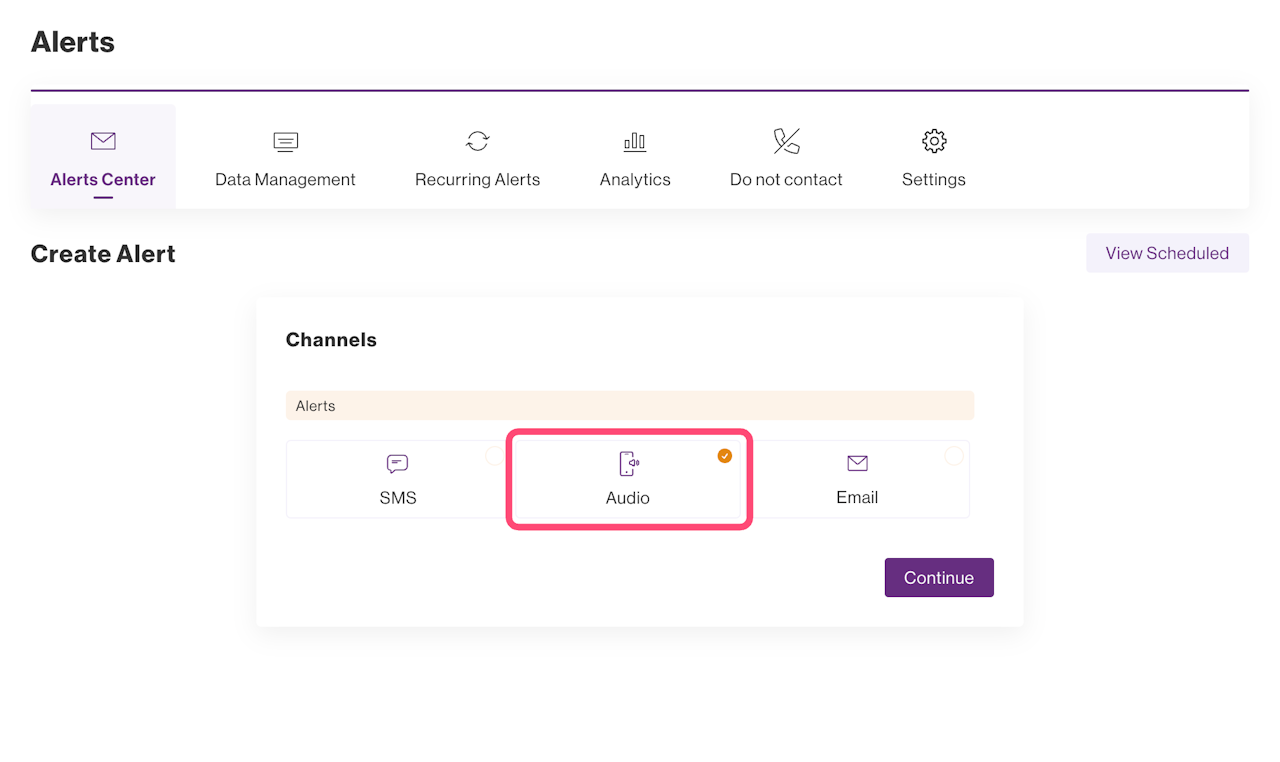Screen dimensions: 1280x762
Task: Click the envelope icon for Alerts Center
Action: (x=103, y=141)
